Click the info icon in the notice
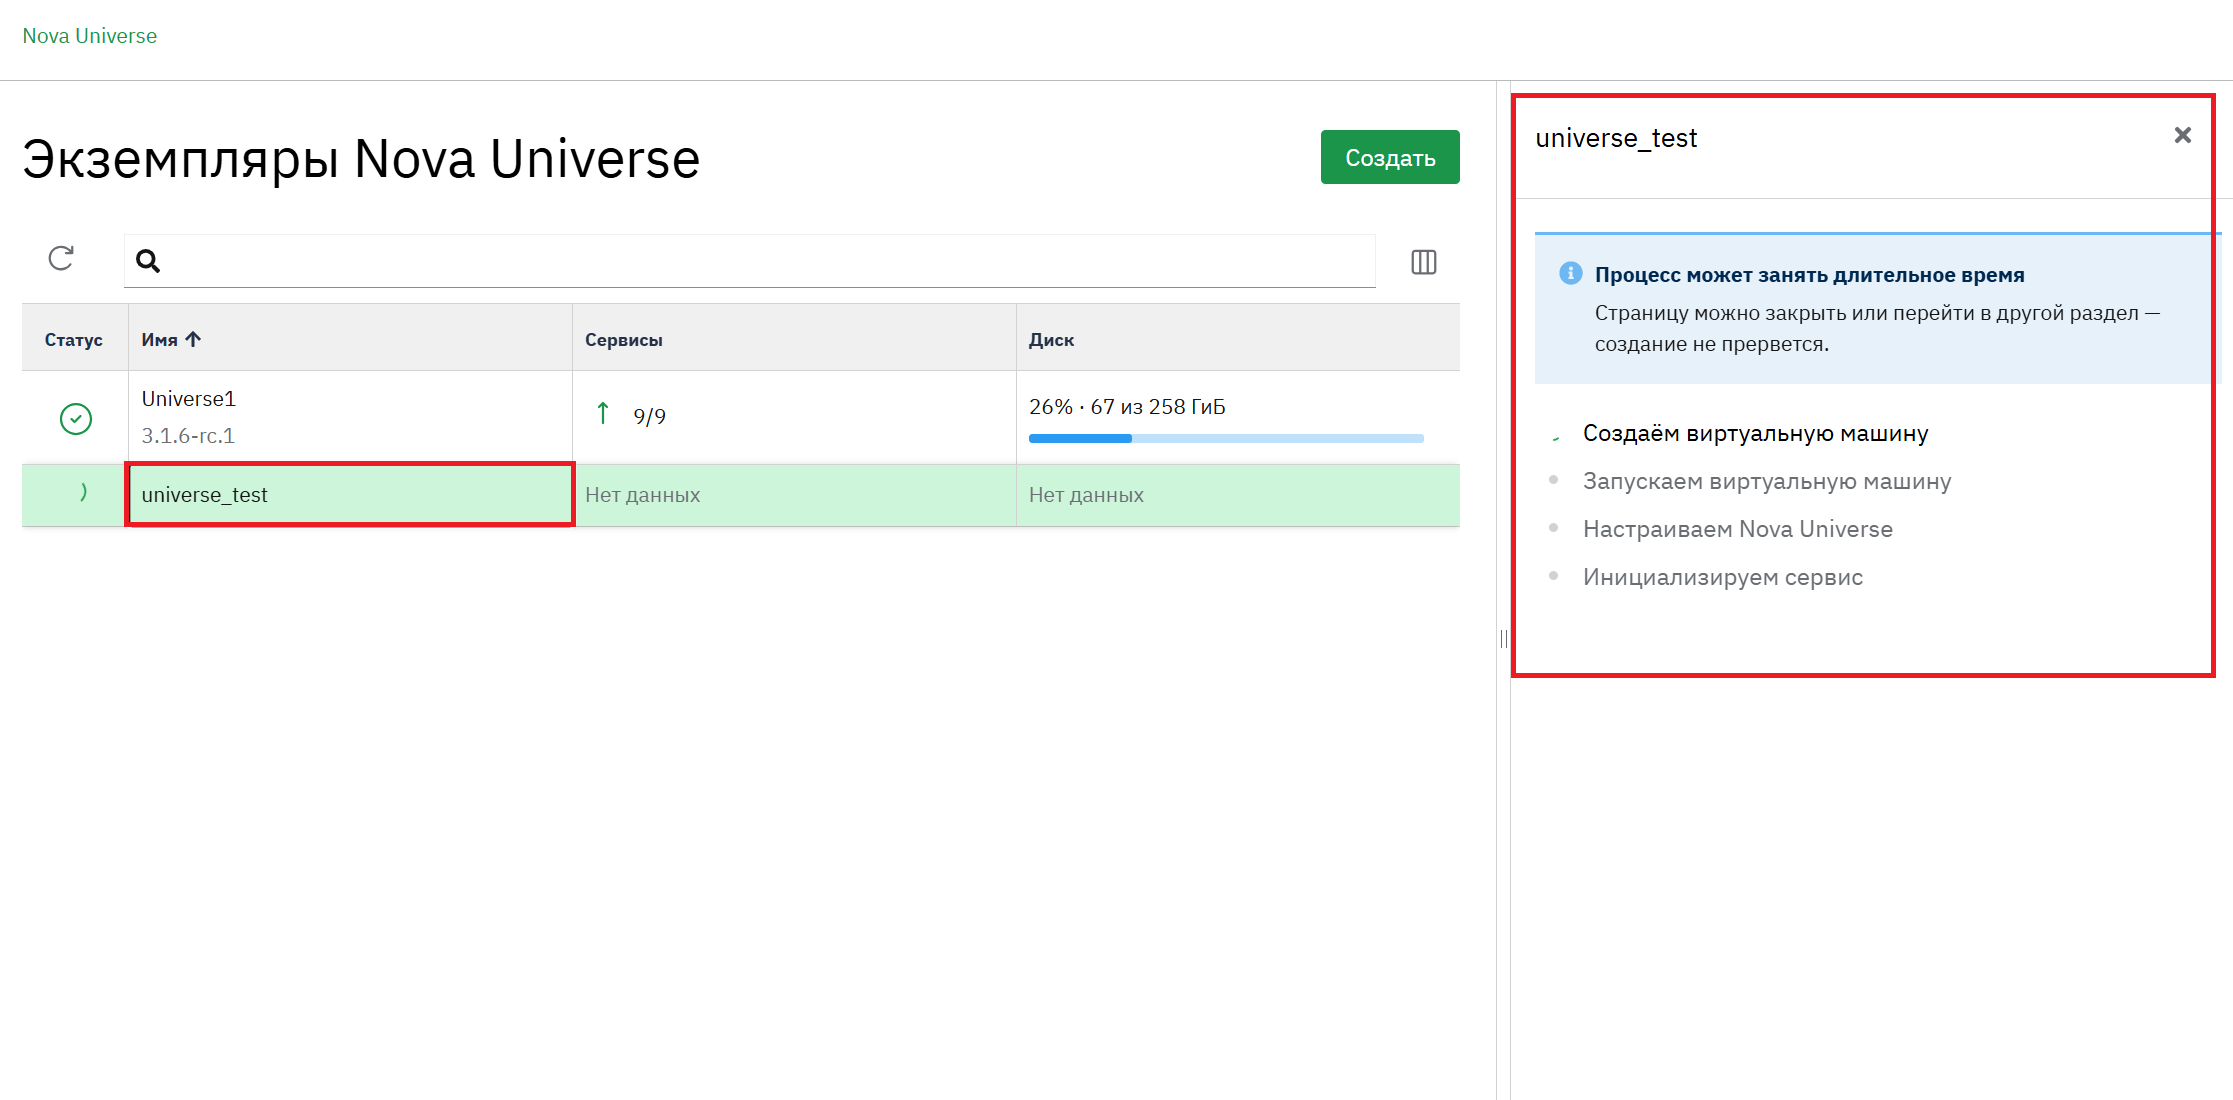Screen dimensions: 2233x1100 point(1570,273)
